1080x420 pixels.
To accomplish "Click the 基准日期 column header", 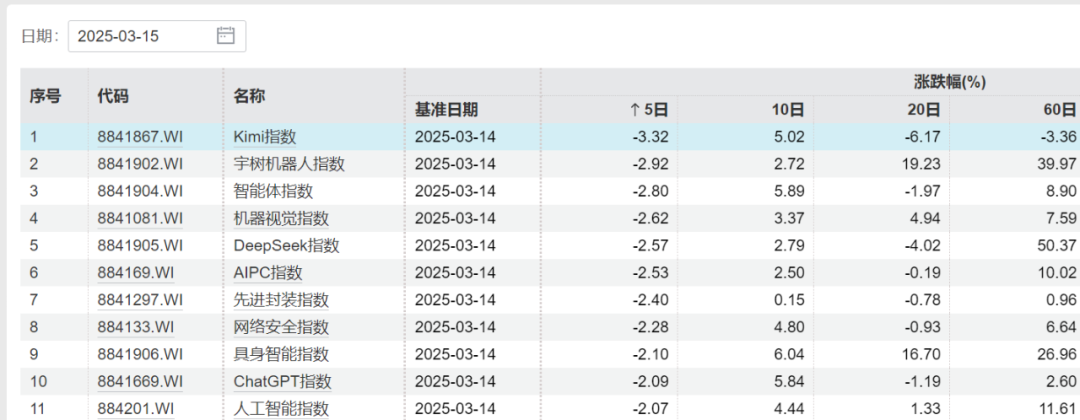I will coord(446,109).
